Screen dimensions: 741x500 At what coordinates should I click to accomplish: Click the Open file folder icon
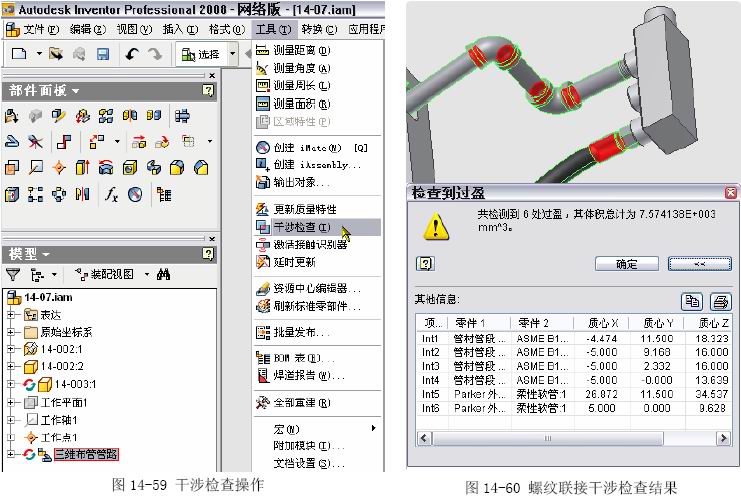point(56,54)
